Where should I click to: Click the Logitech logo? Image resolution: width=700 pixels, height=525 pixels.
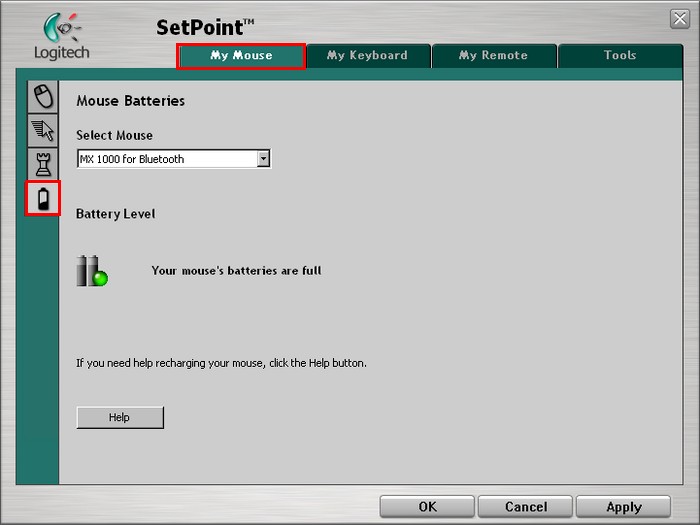pos(62,36)
